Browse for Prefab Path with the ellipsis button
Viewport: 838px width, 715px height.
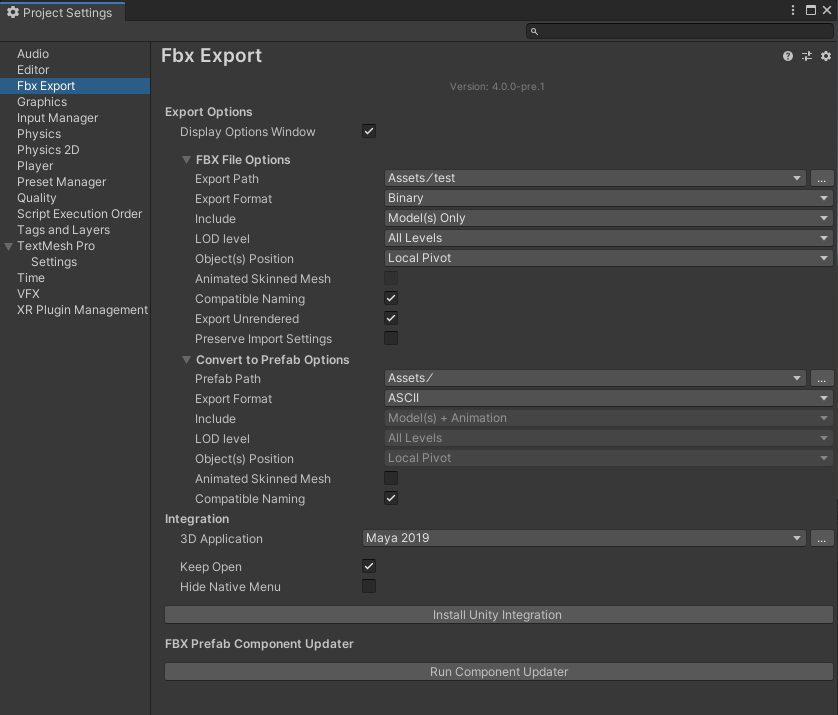click(x=821, y=378)
